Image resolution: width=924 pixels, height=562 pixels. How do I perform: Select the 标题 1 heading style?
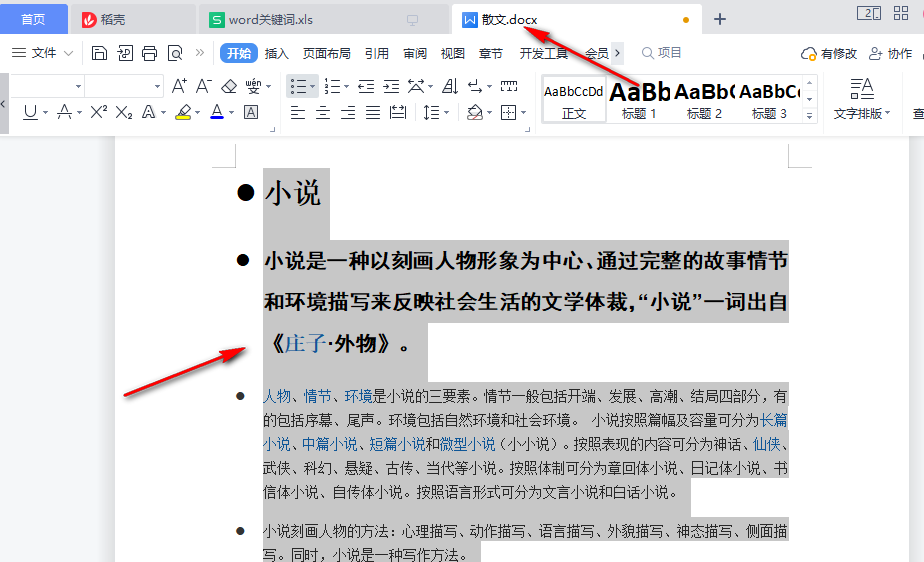point(639,100)
